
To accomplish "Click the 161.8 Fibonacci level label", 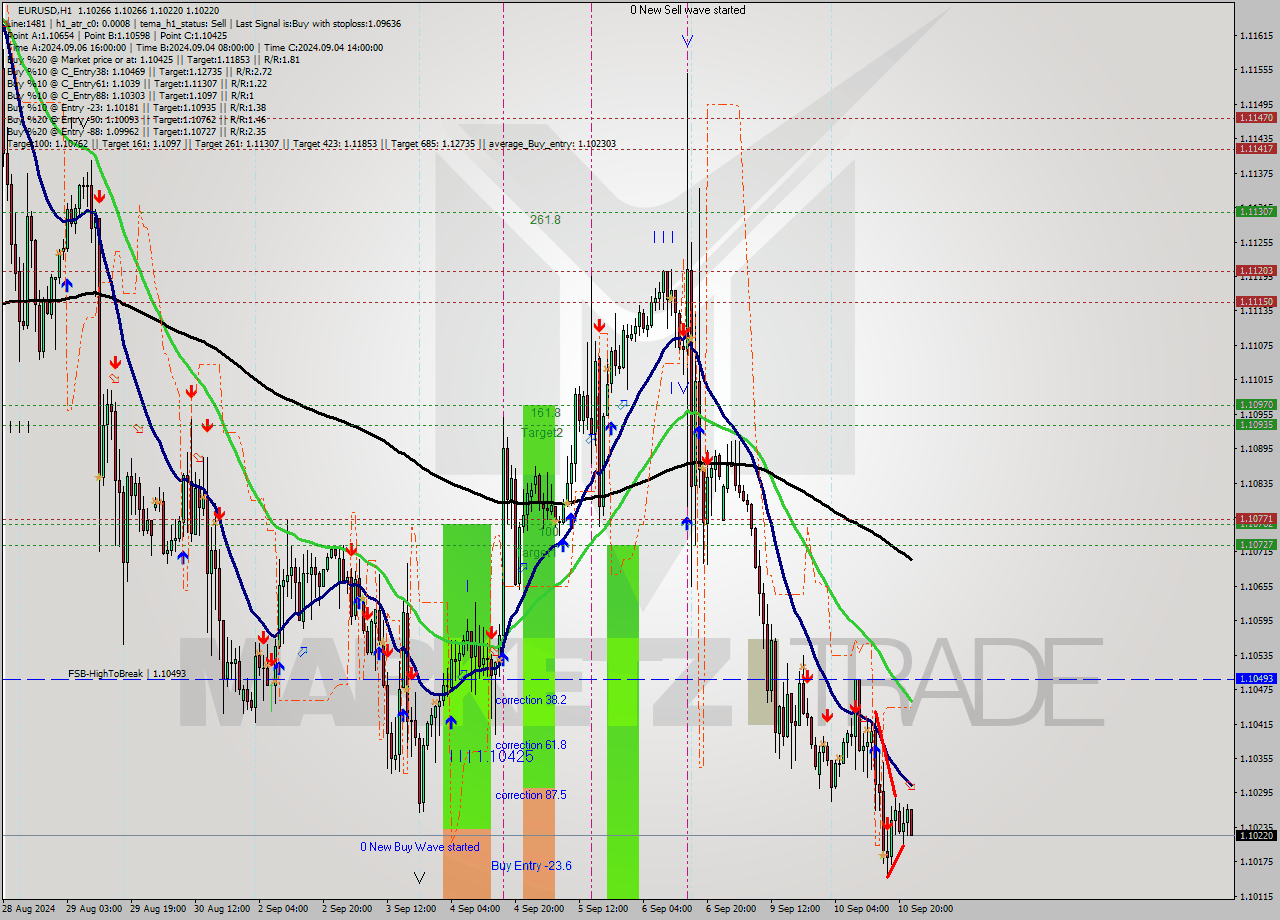I will [545, 412].
